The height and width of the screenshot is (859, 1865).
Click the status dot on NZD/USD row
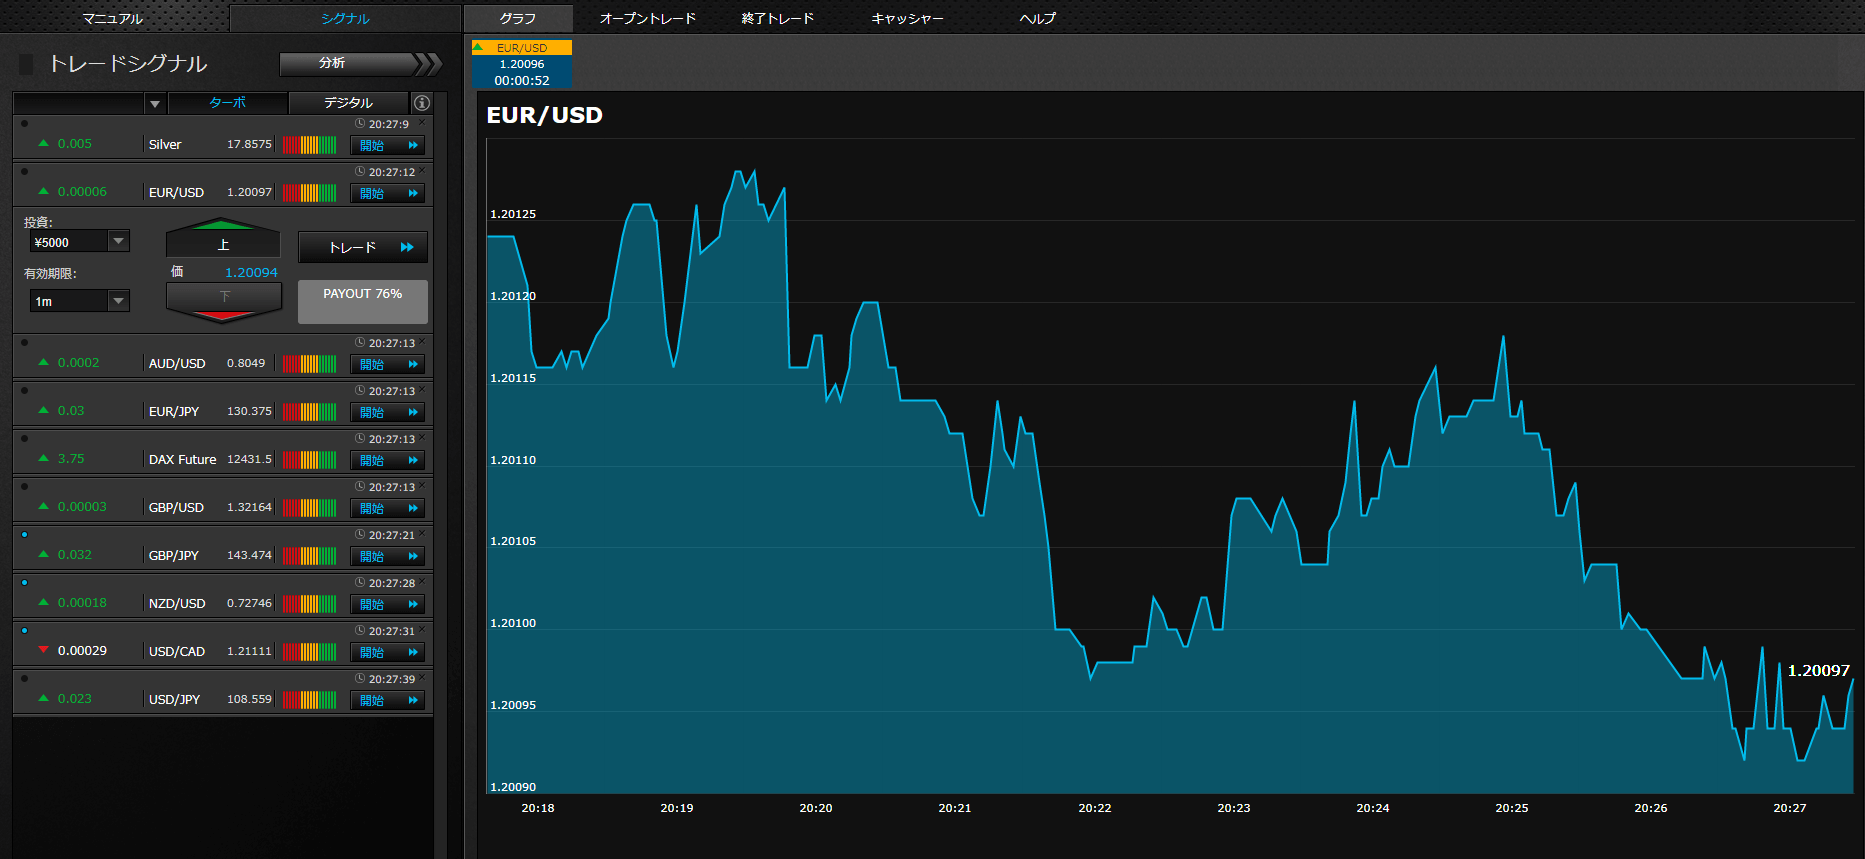[x=24, y=582]
